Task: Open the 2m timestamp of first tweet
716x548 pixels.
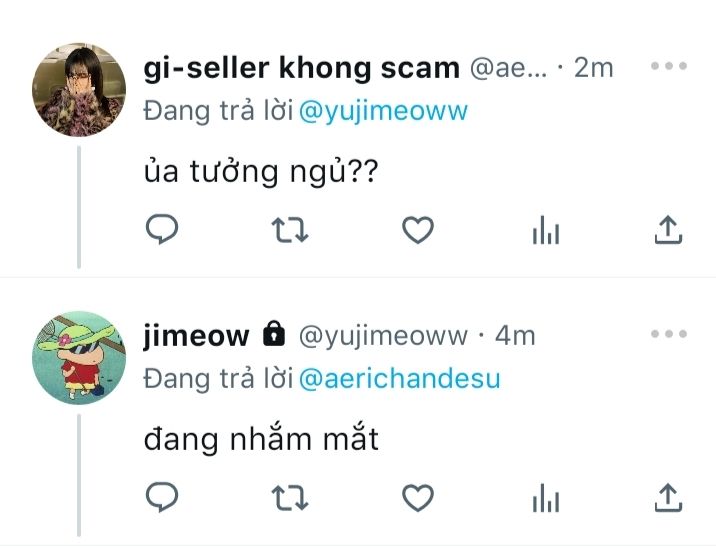Action: pyautogui.click(x=593, y=68)
